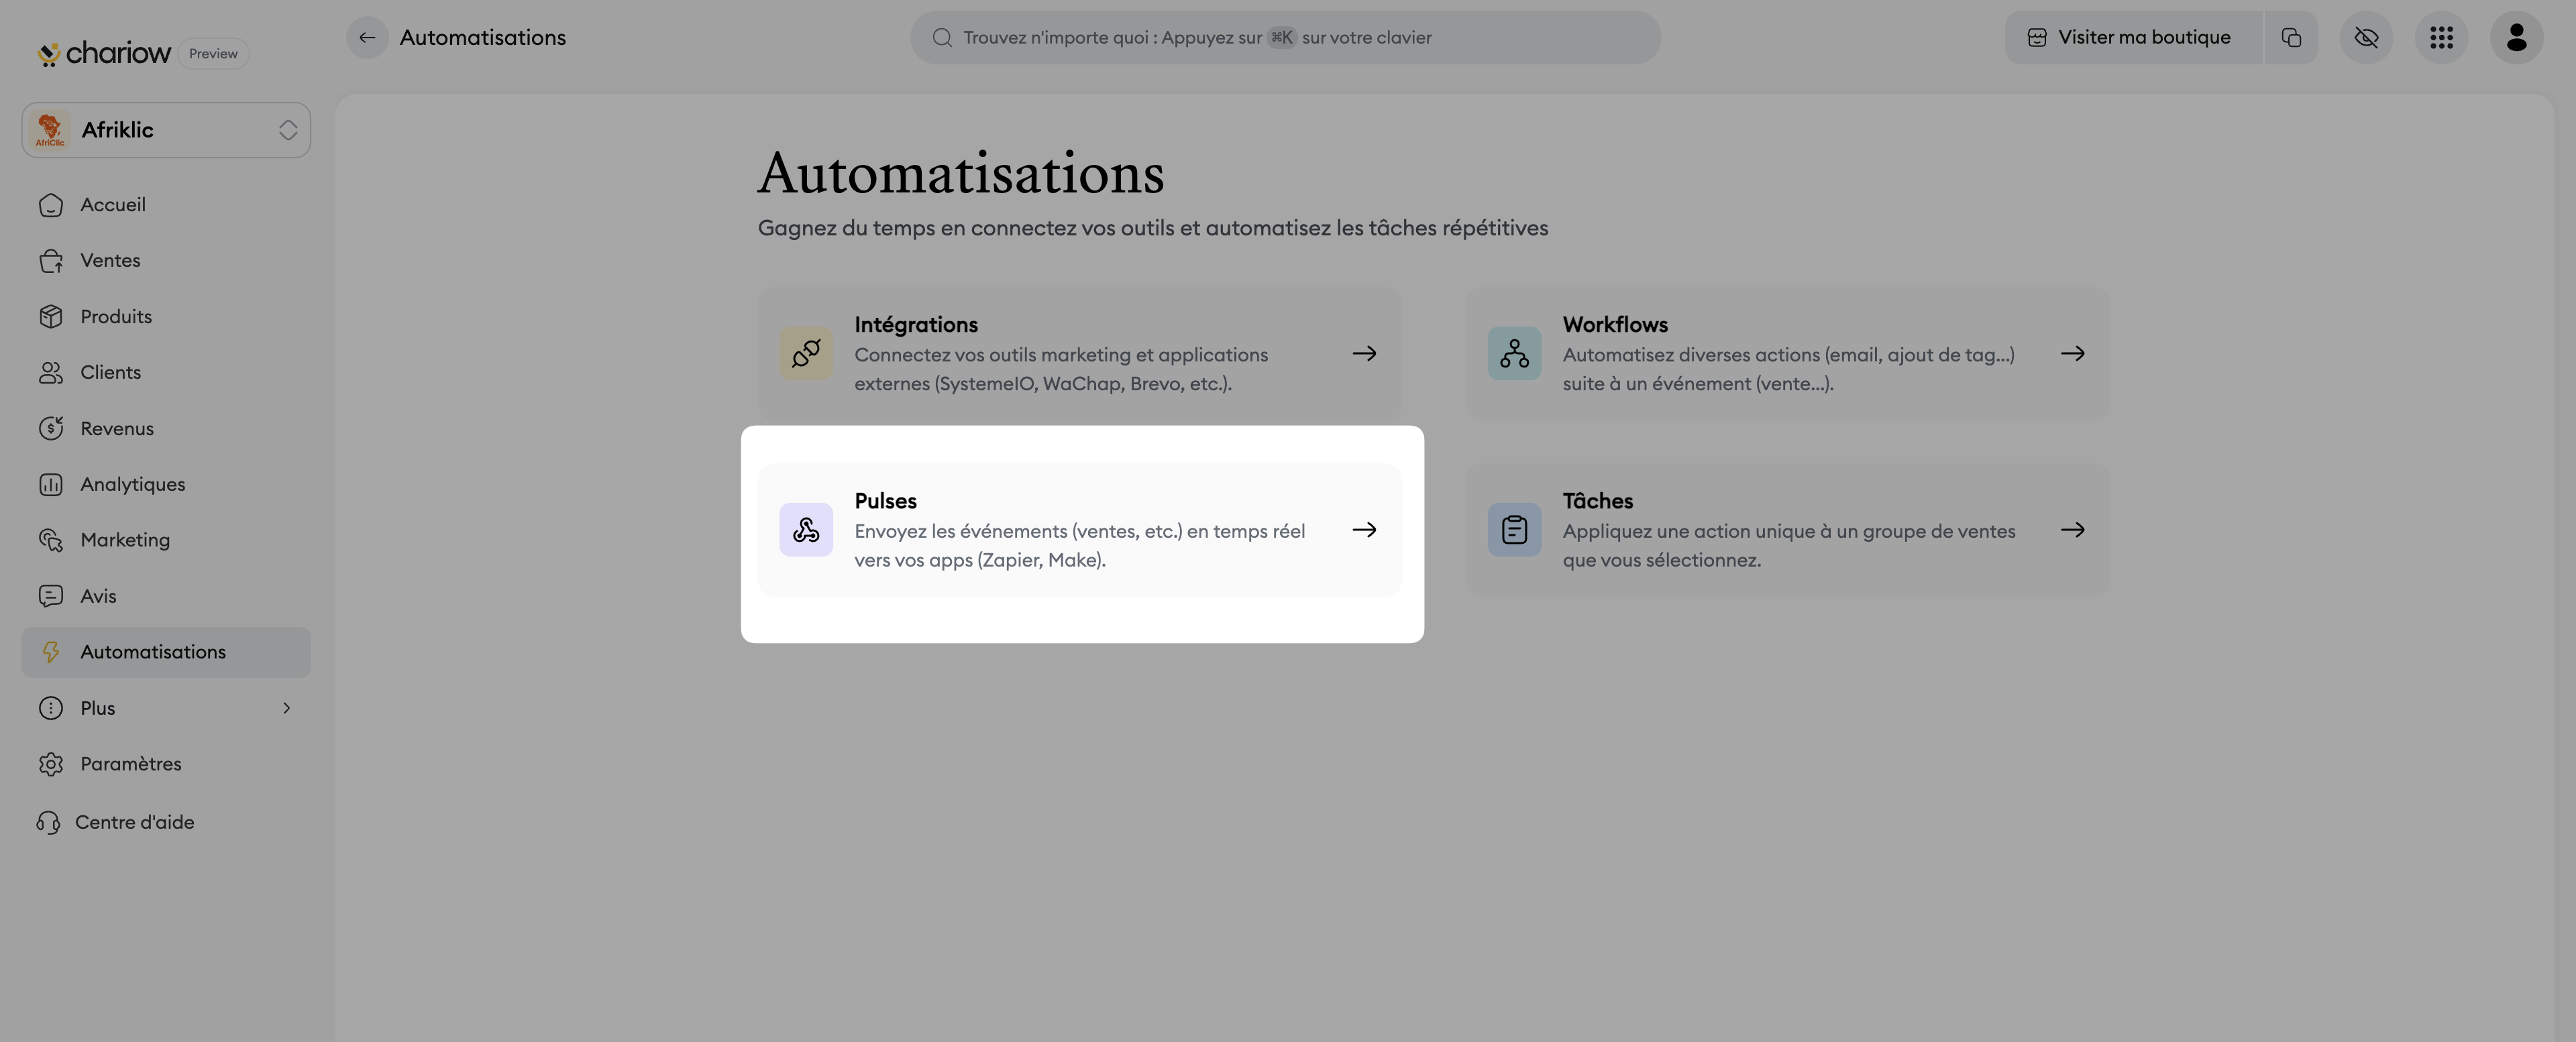Click the Tâches clipboard icon
This screenshot has width=2576, height=1042.
point(1514,530)
